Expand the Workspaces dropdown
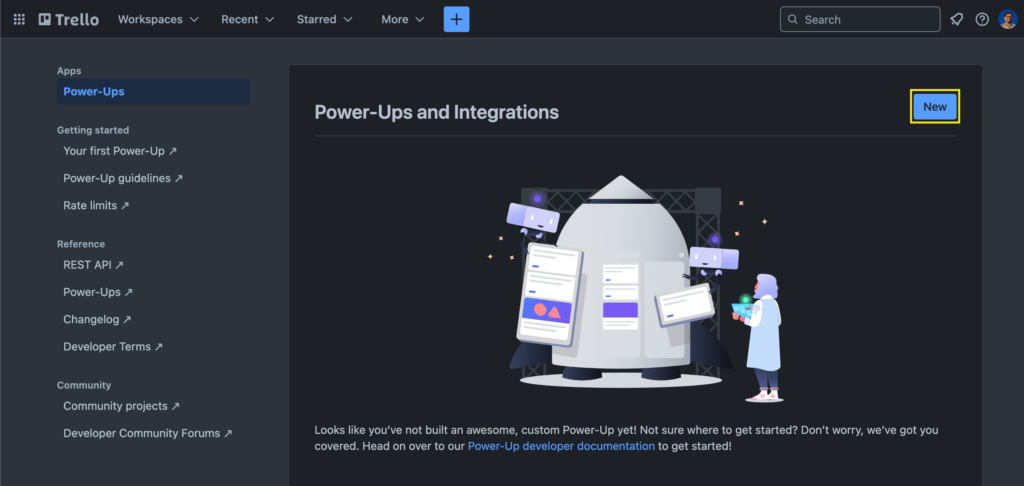The image size is (1024, 486). [x=158, y=20]
